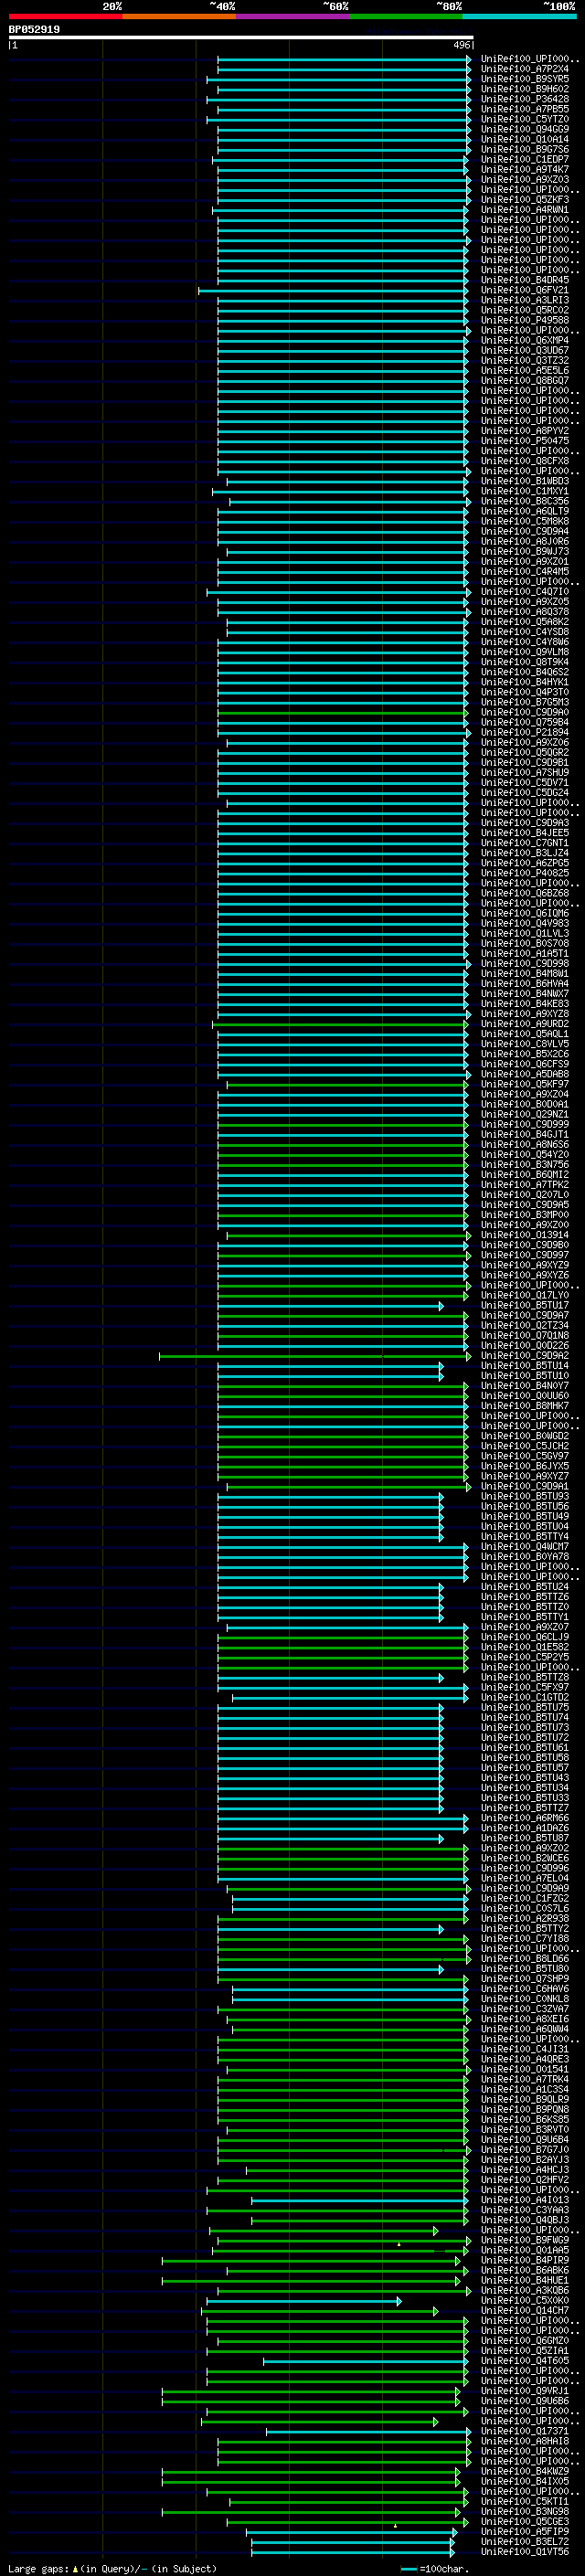Screen dimensions: 585x2576
Task: Open hit UniRef100_C5GV97
Action: point(525,1456)
